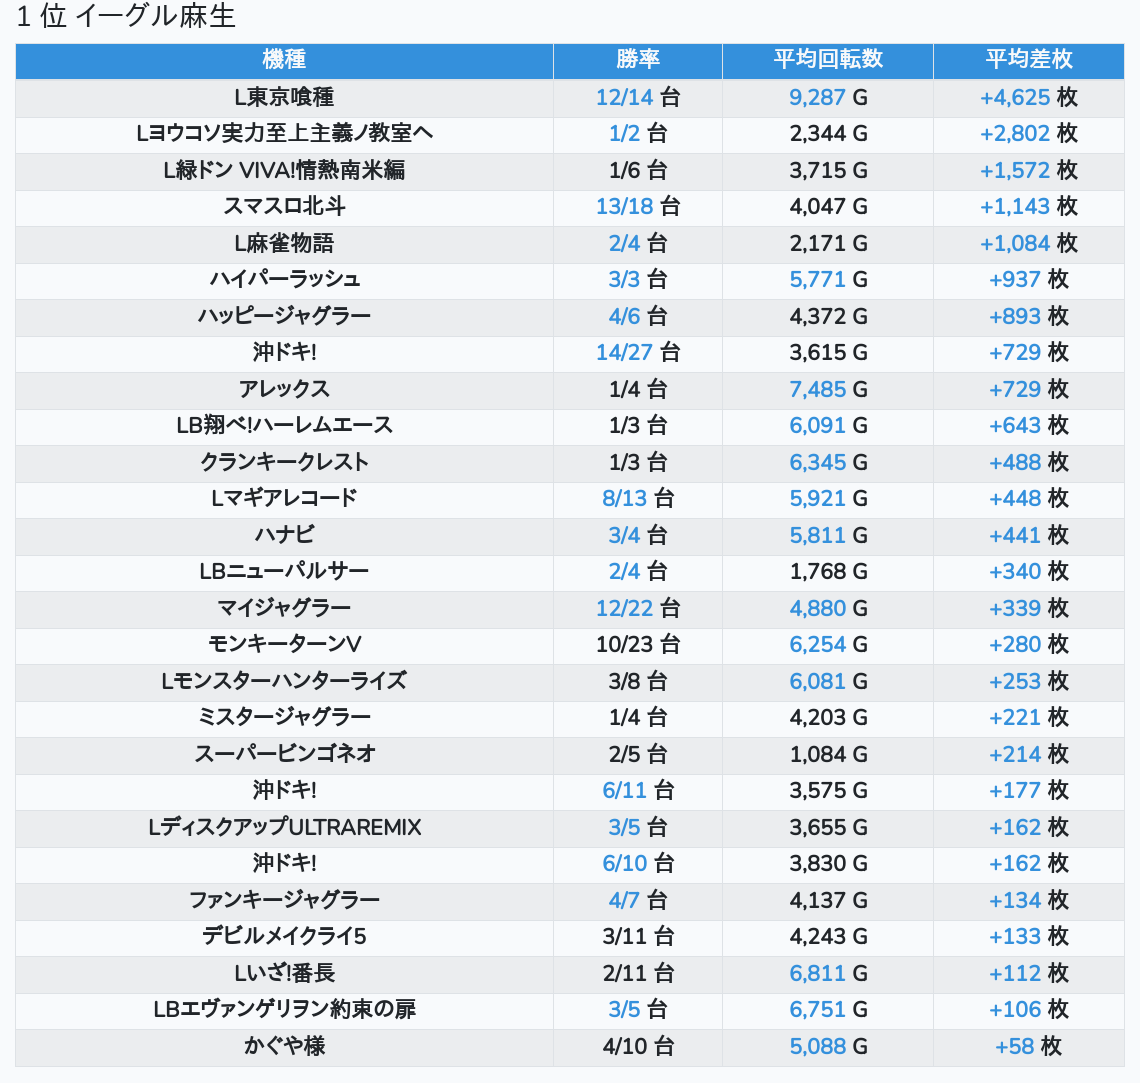Click the +2,802 枚 value
The image size is (1140, 1083).
click(1029, 134)
